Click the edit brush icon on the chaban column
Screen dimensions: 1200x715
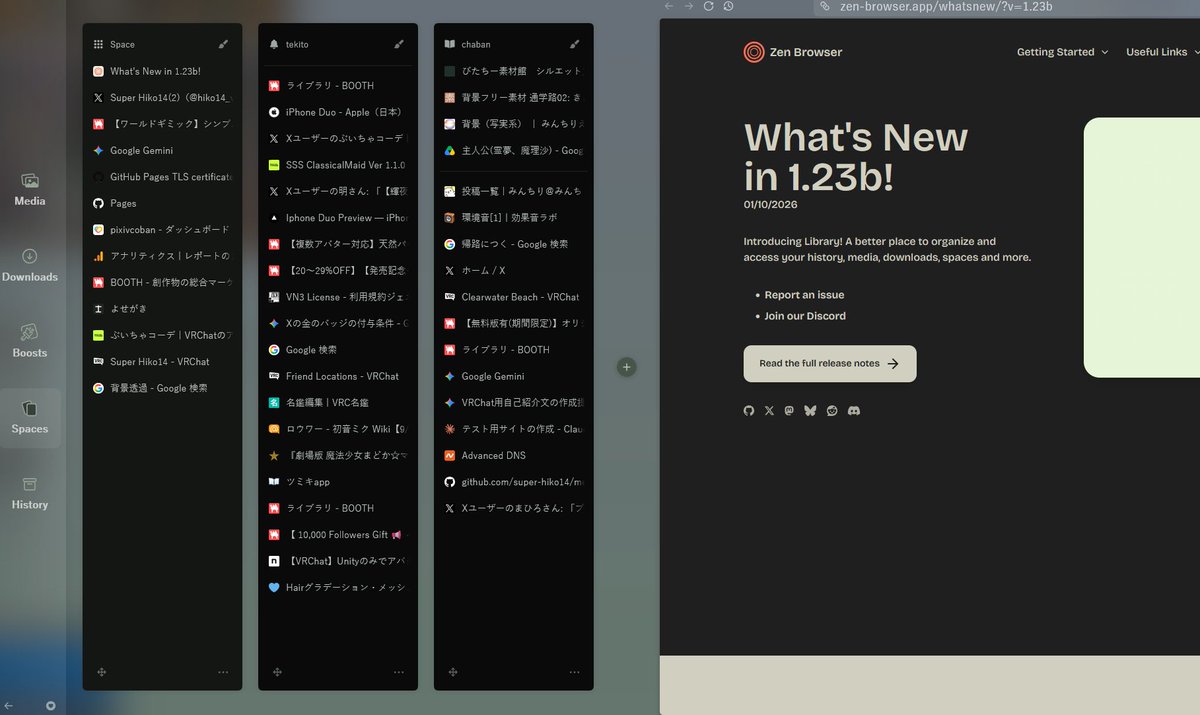[575, 44]
